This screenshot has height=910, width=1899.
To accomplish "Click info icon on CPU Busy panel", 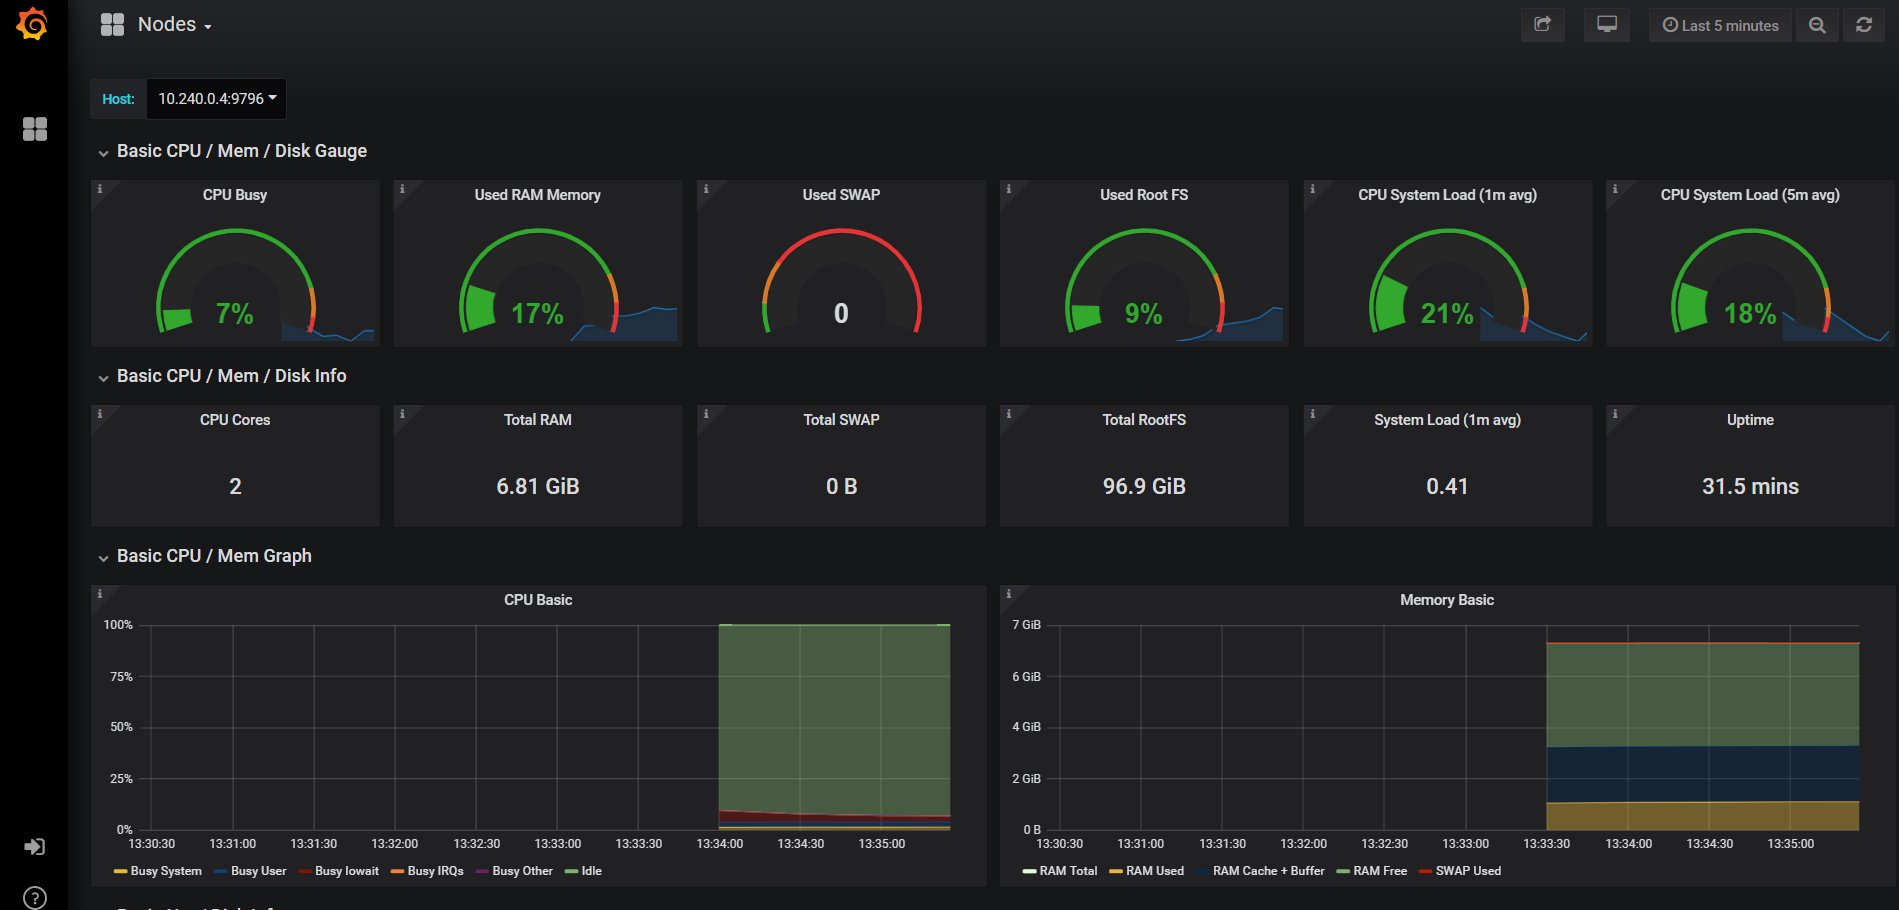I will (100, 189).
